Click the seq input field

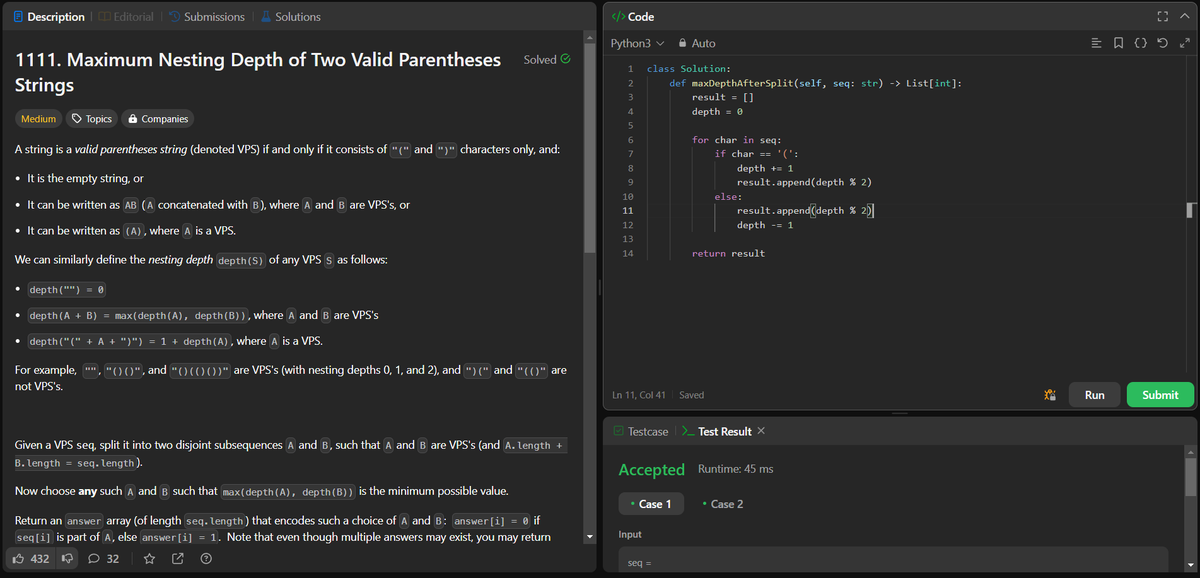[892, 560]
